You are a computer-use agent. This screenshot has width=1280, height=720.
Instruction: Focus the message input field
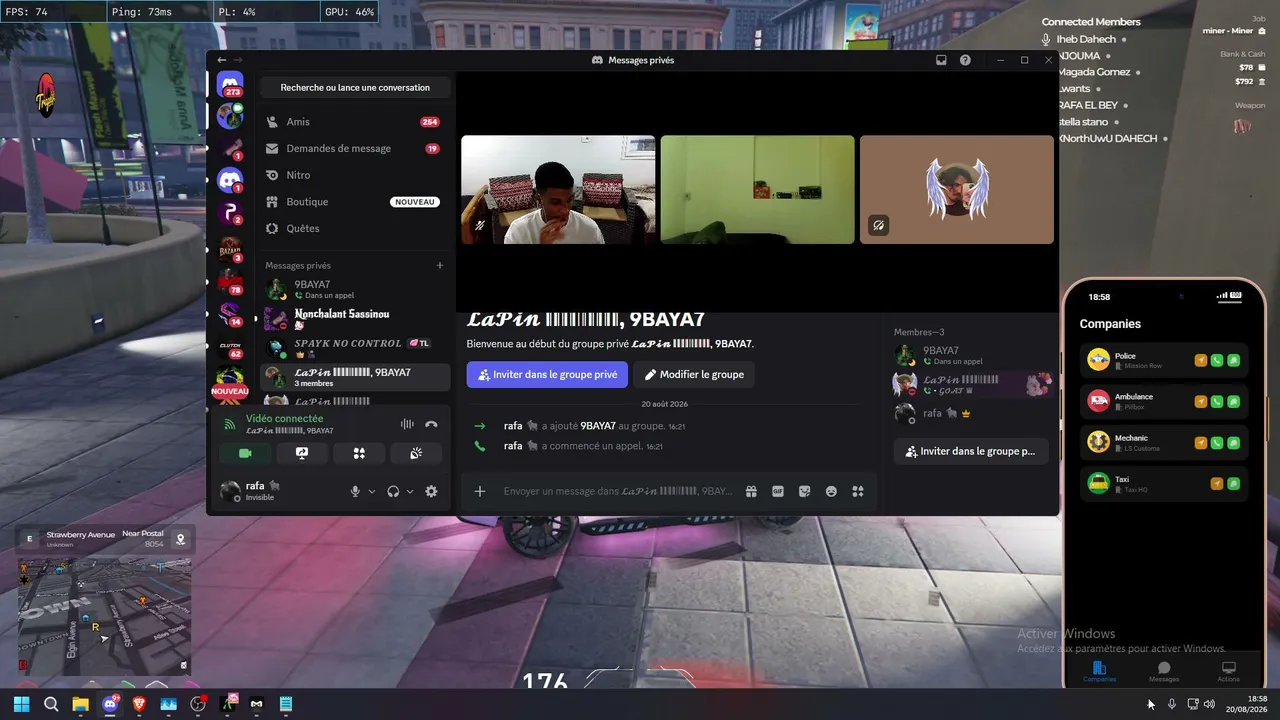pyautogui.click(x=618, y=491)
